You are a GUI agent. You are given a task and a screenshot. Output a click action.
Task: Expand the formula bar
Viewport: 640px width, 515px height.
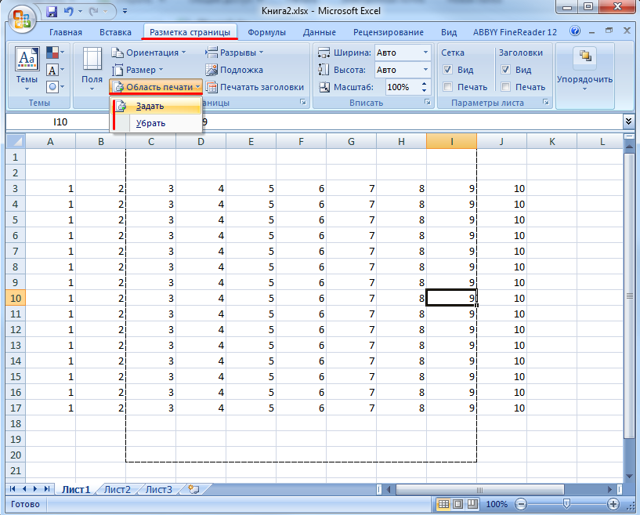click(x=628, y=121)
